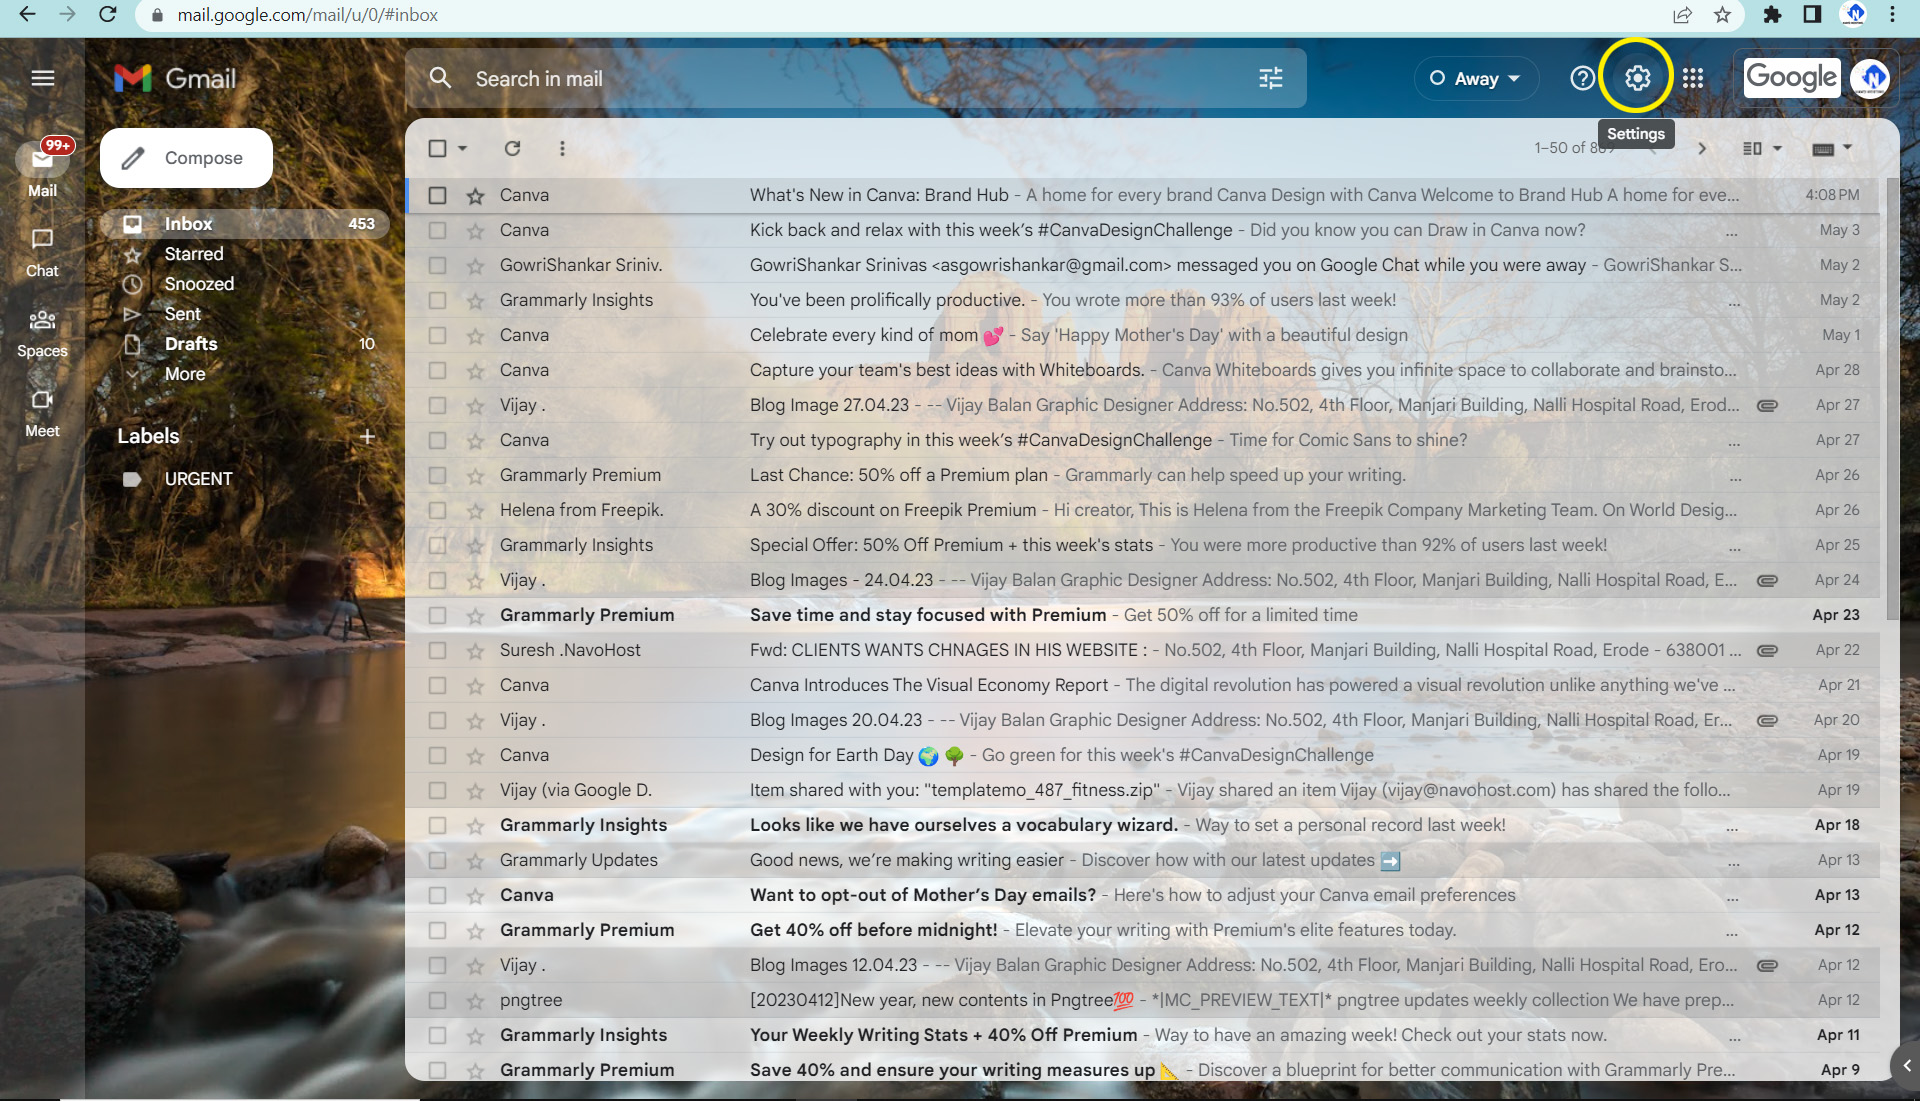
Task: Expand the More folders list
Action: tap(185, 374)
